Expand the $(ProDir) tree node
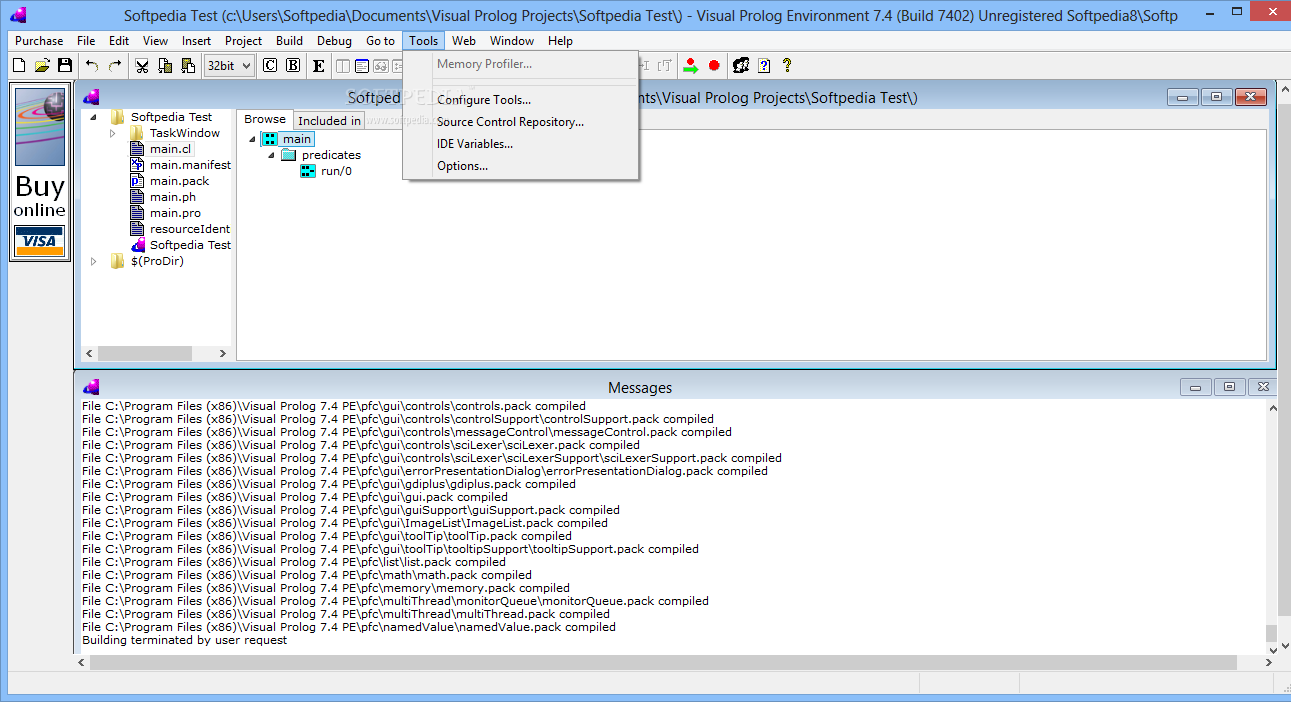The height and width of the screenshot is (702, 1291). coord(94,261)
